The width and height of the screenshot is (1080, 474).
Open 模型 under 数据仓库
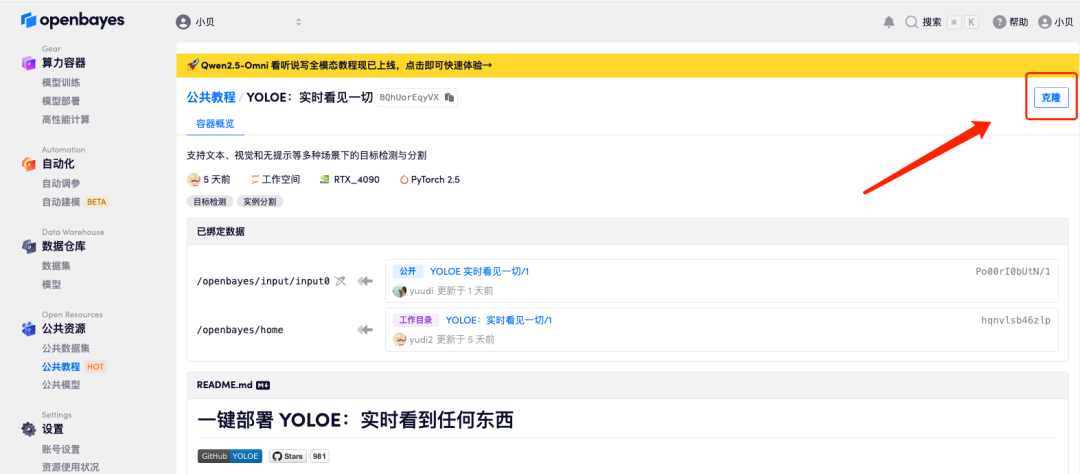click(52, 284)
